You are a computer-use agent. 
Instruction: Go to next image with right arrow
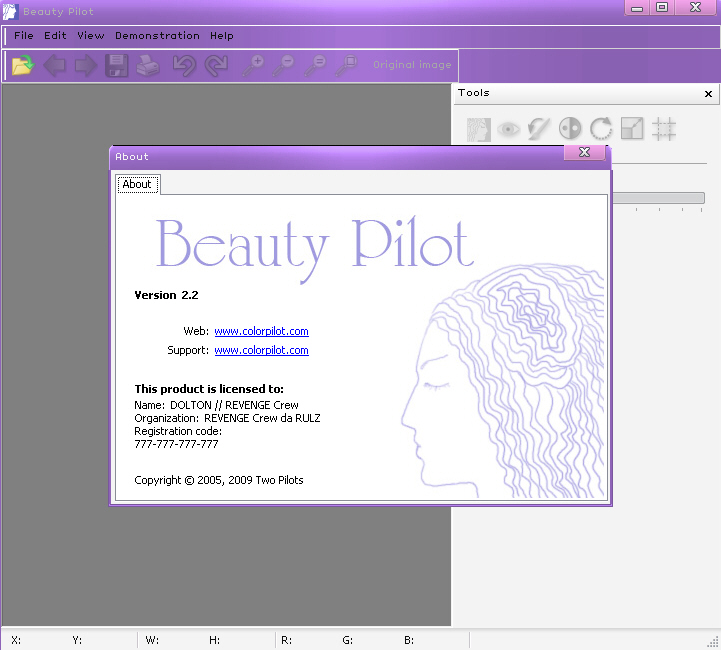(86, 65)
